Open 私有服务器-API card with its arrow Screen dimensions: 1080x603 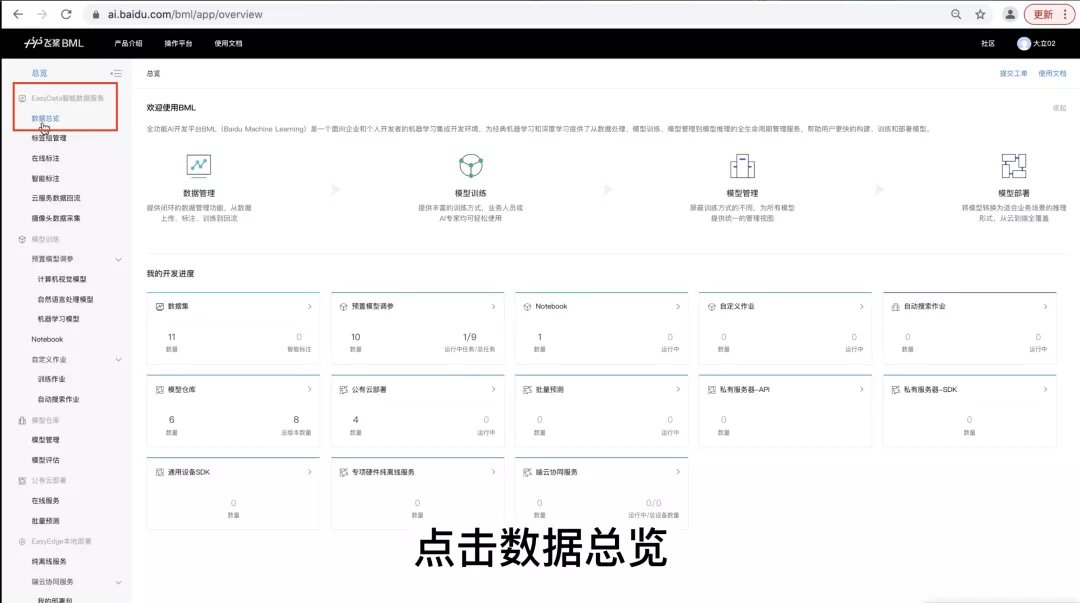coord(862,389)
